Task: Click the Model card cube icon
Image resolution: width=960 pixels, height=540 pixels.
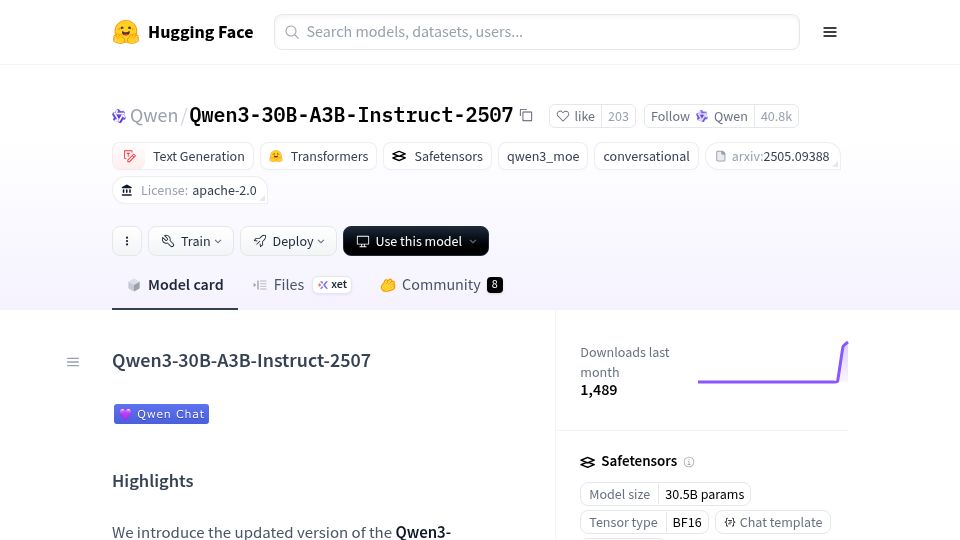Action: tap(134, 285)
